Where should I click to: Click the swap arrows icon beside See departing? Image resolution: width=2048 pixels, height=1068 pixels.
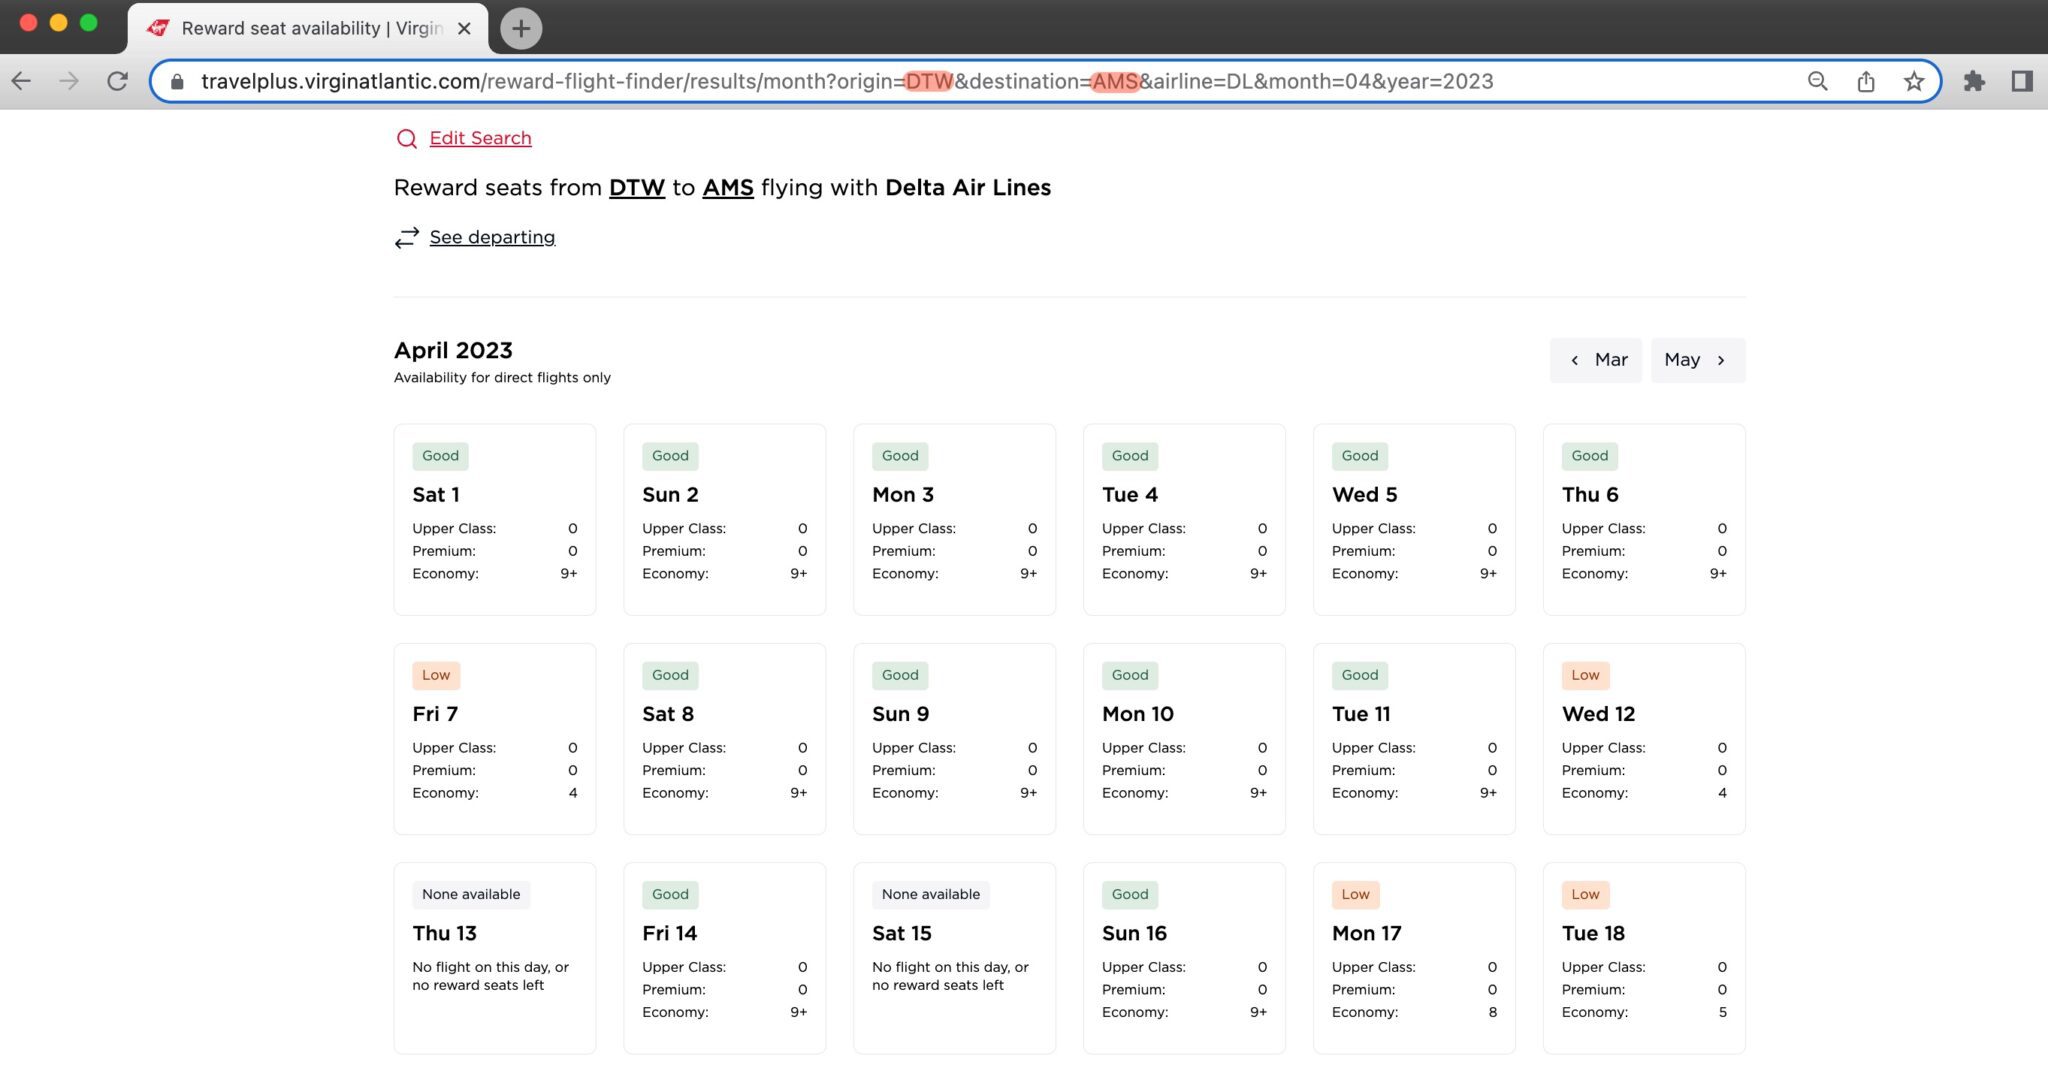pyautogui.click(x=406, y=238)
